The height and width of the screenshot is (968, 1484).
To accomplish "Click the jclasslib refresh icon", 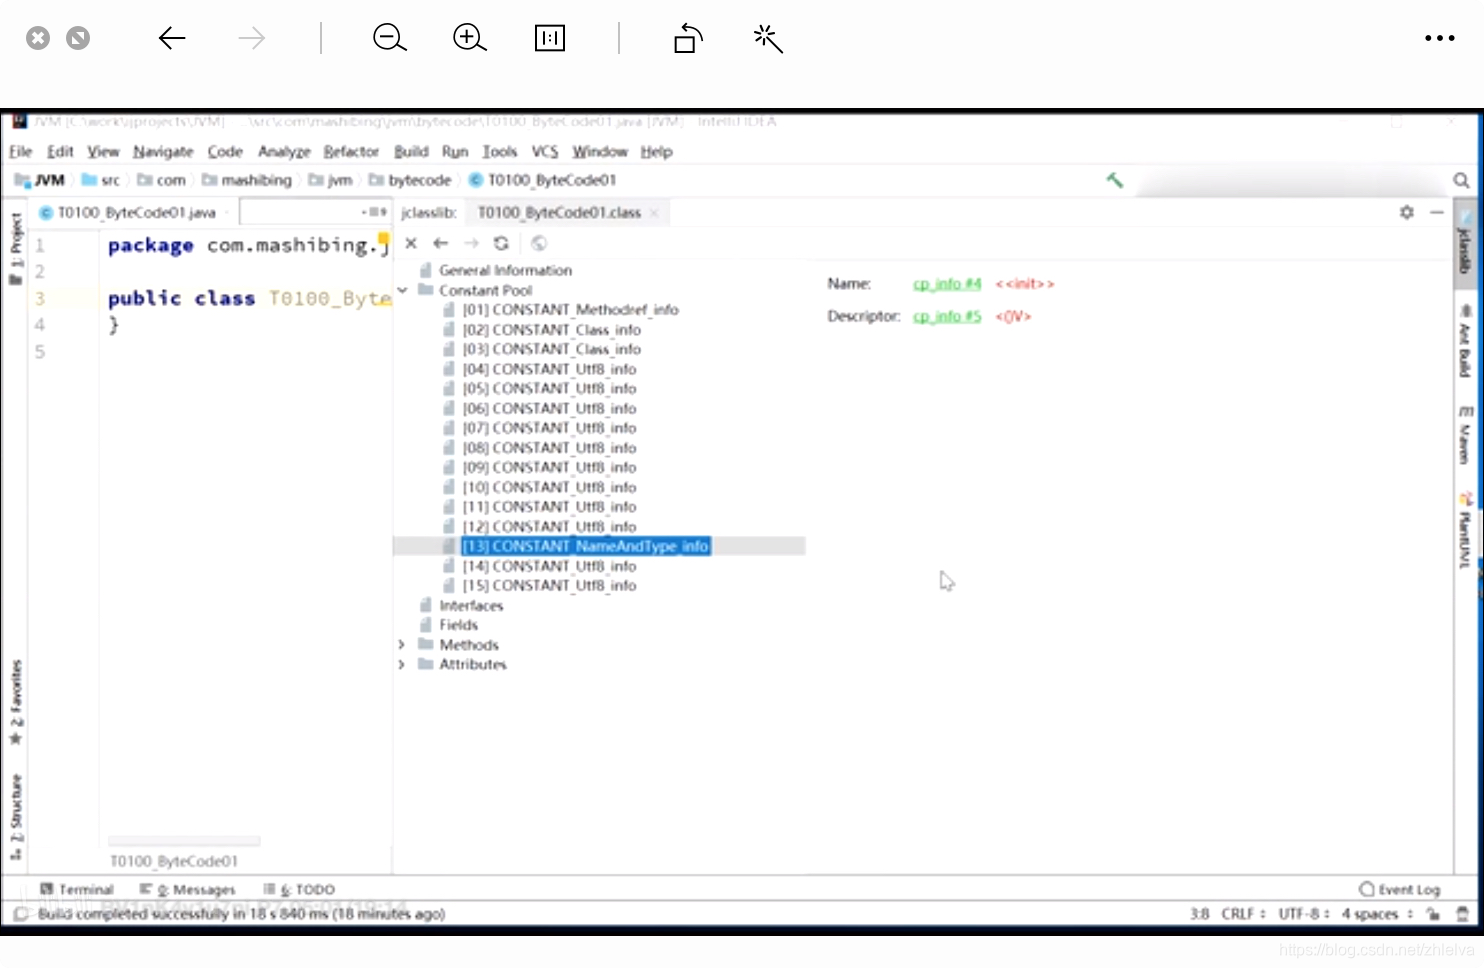I will click(501, 243).
